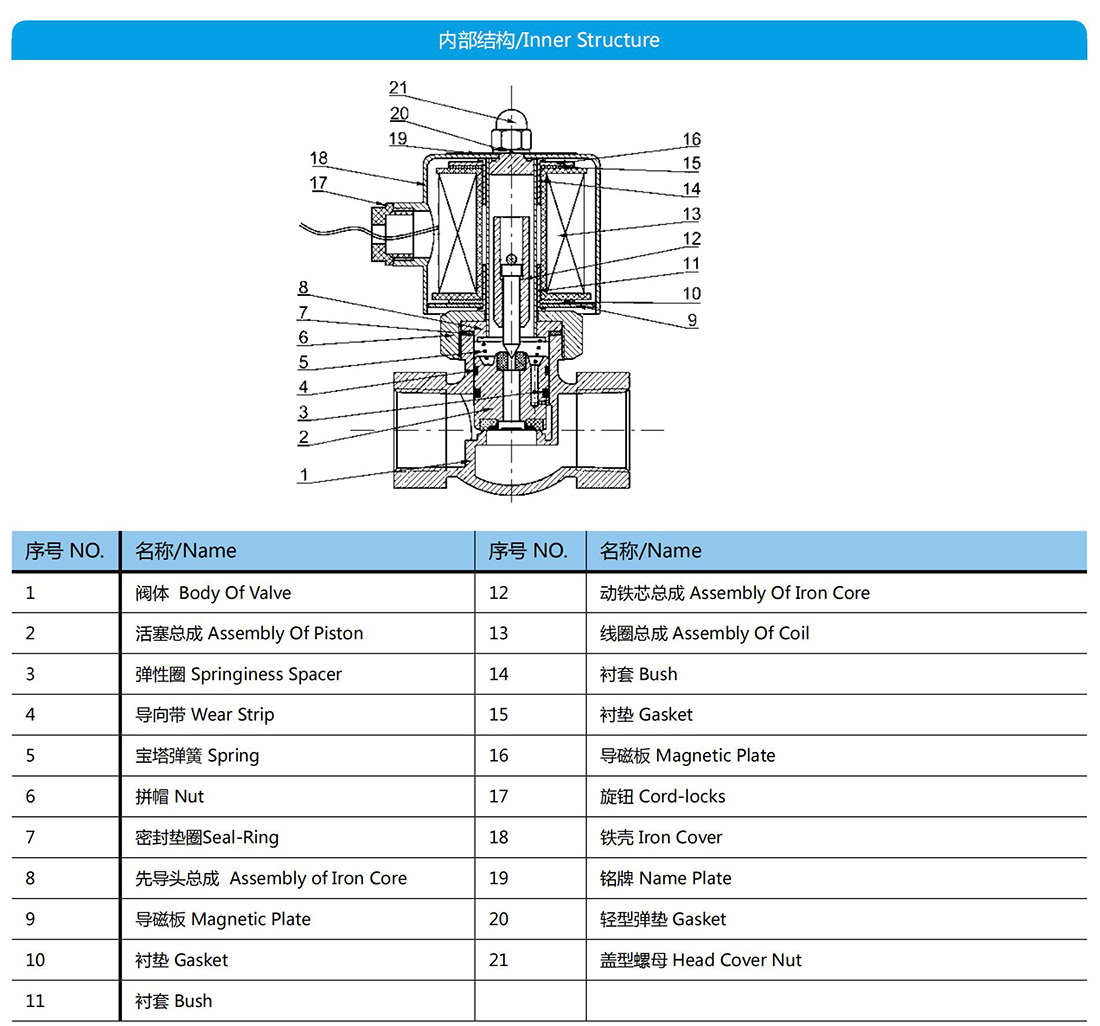
Task: Click the 内部结构/Inner Structure header title
Action: tap(549, 40)
